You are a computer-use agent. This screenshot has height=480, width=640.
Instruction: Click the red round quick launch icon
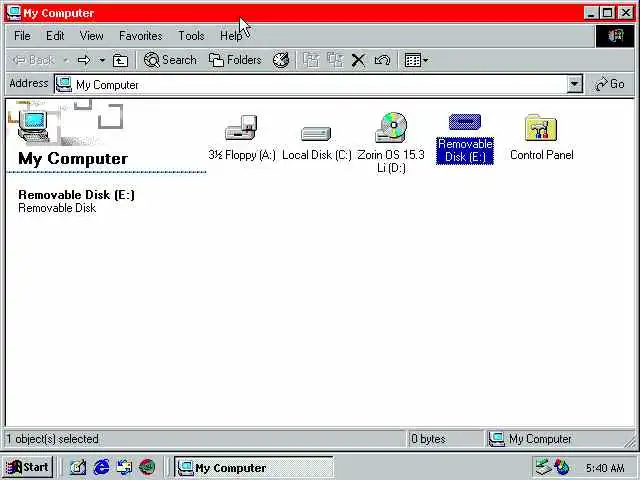coord(147,467)
